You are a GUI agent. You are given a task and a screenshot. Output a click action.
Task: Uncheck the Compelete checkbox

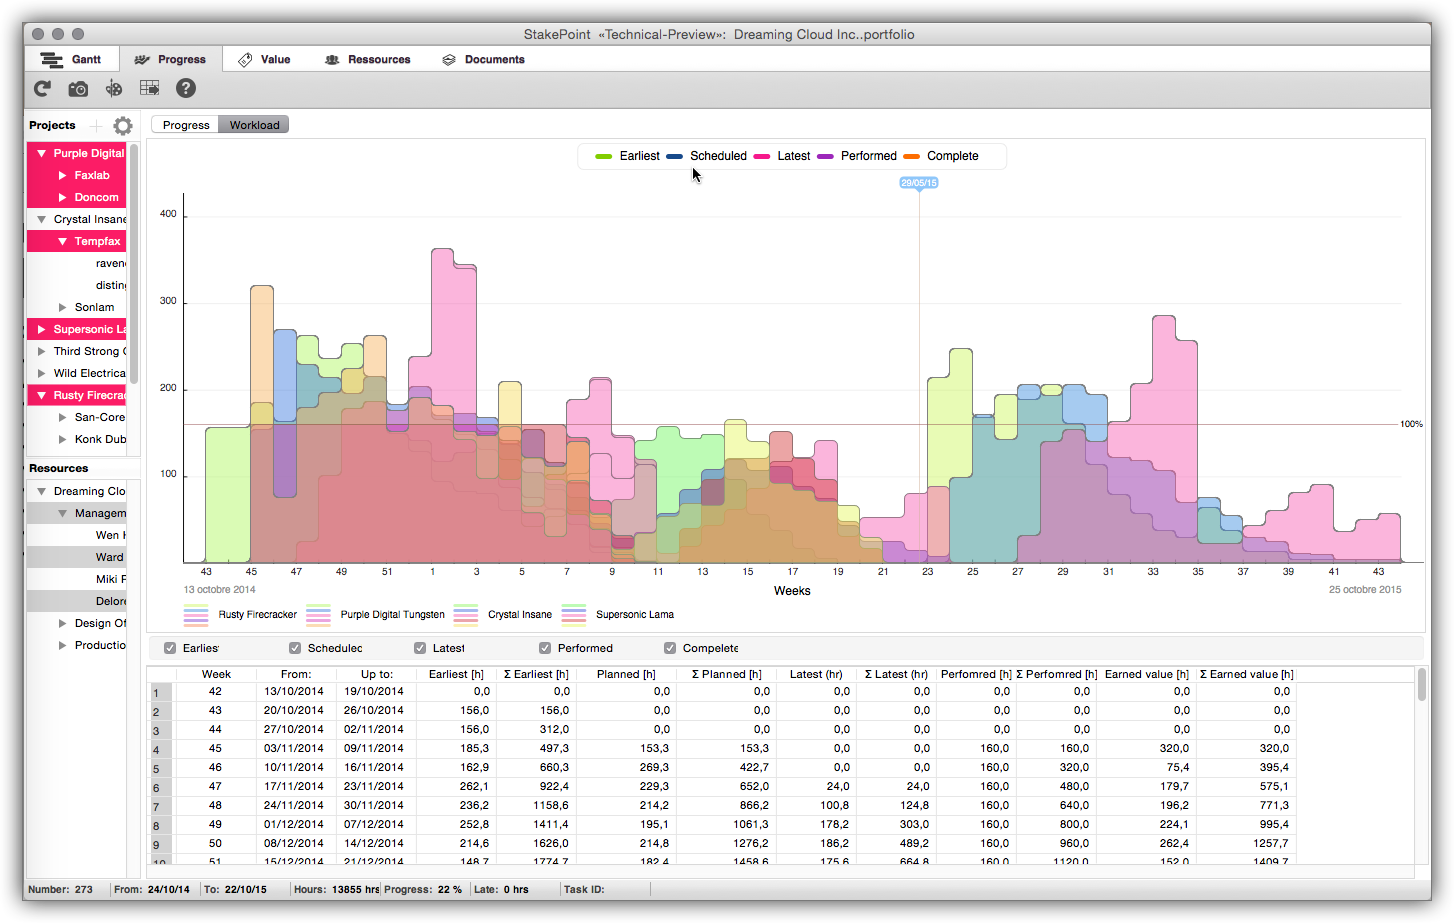coord(670,648)
